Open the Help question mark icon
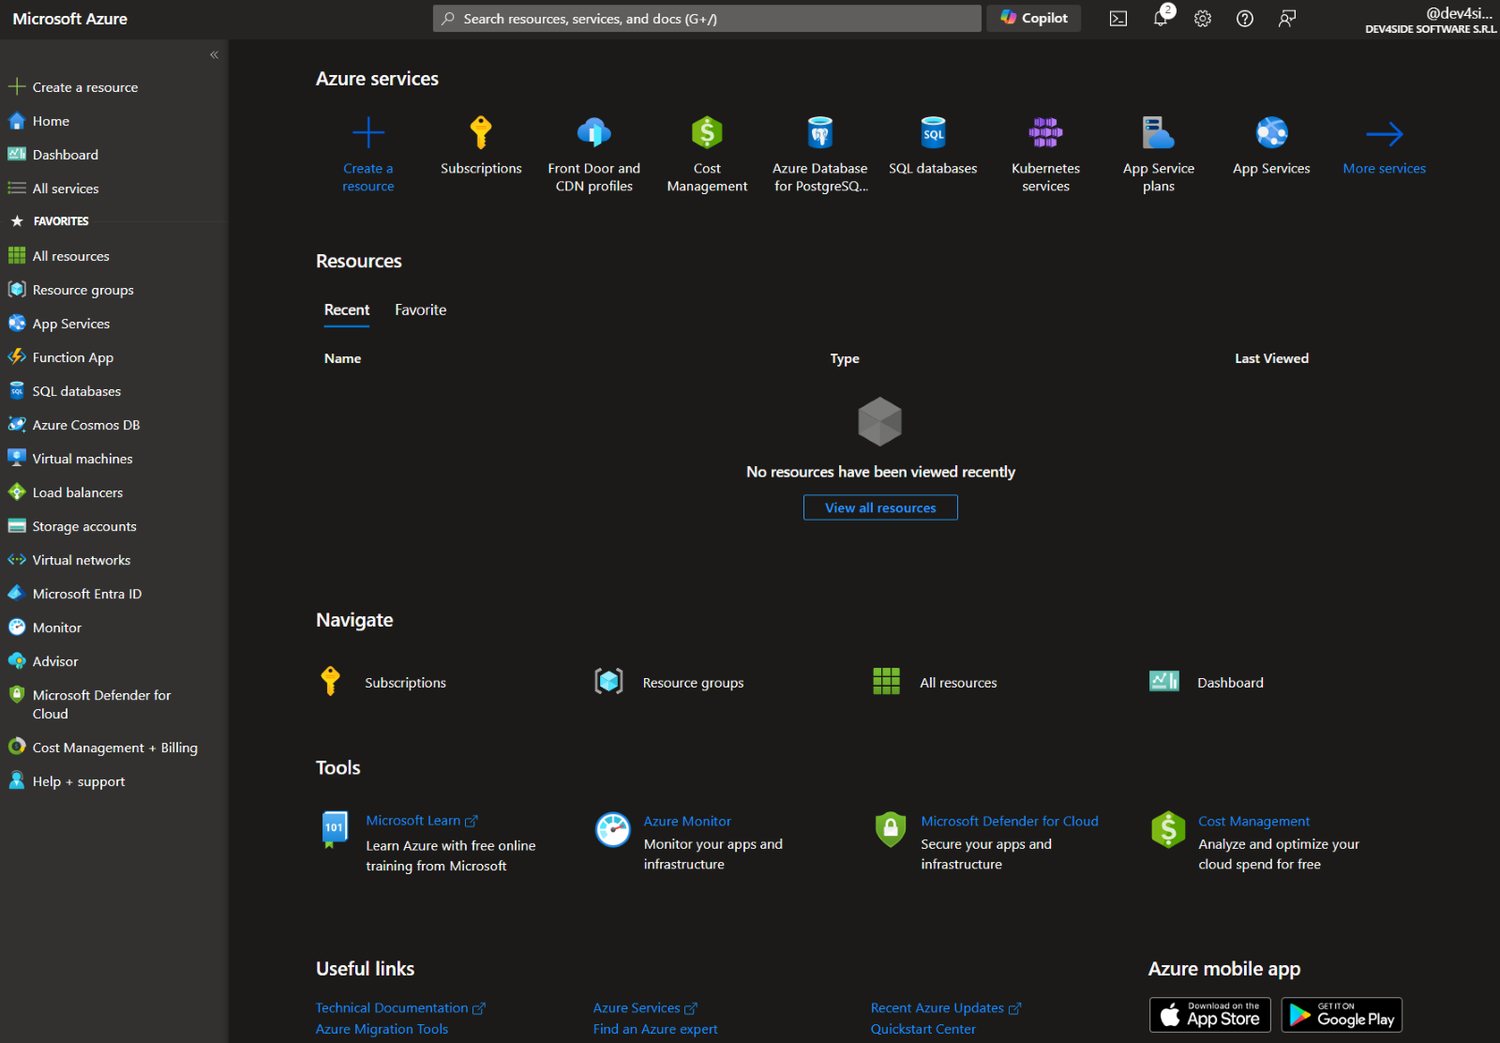 click(x=1245, y=19)
